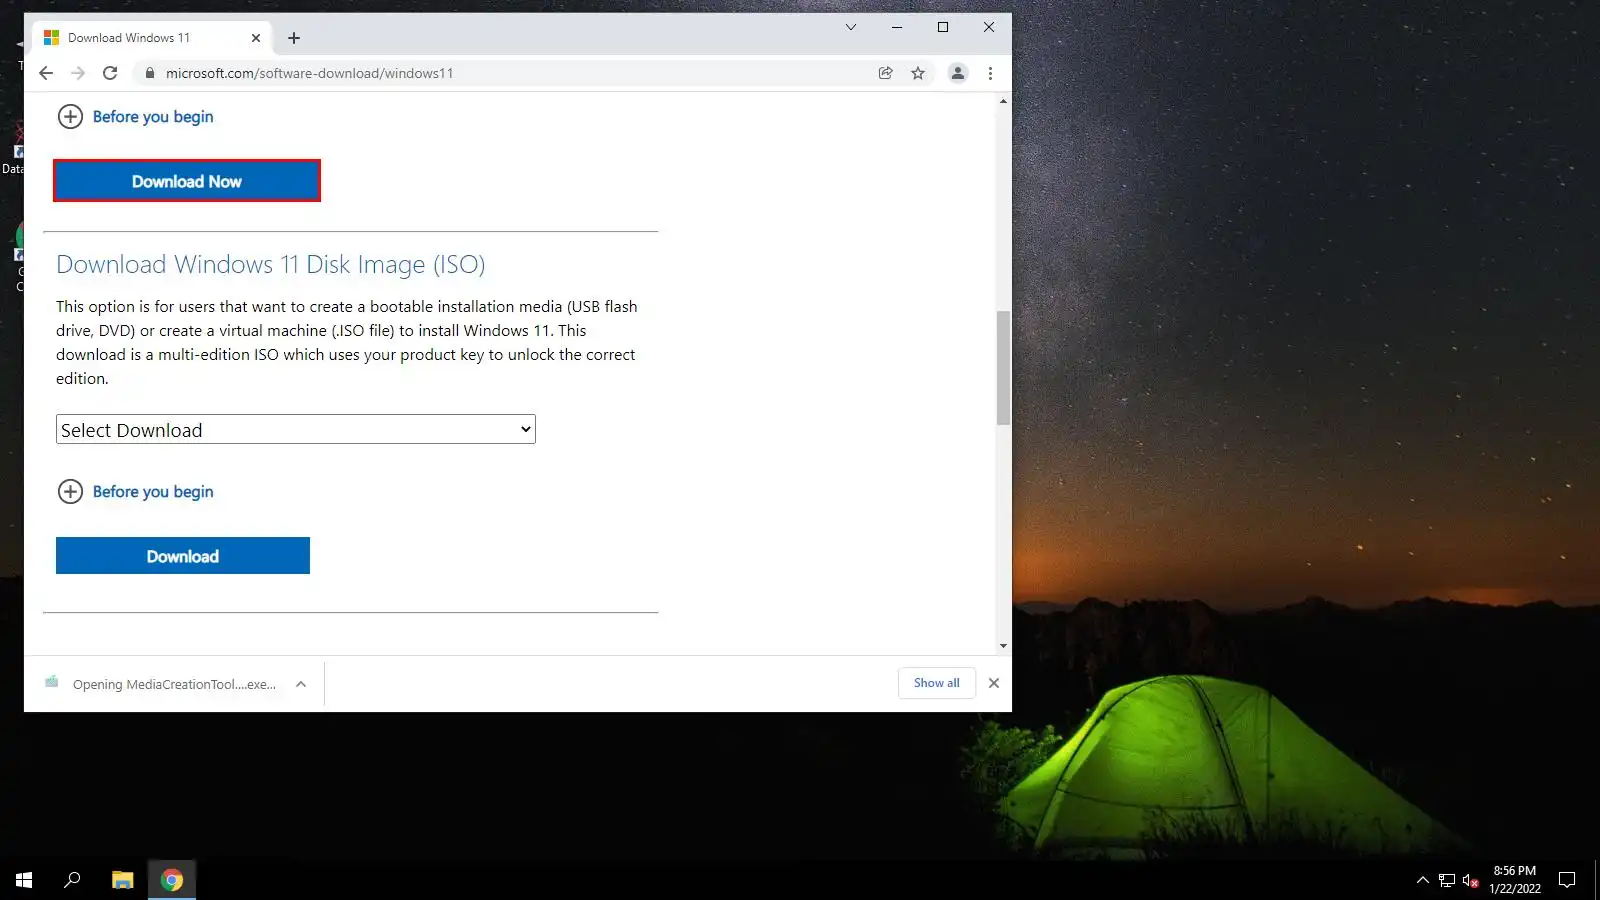Reload the Microsoft download page
This screenshot has height=900, width=1600.
tap(110, 73)
